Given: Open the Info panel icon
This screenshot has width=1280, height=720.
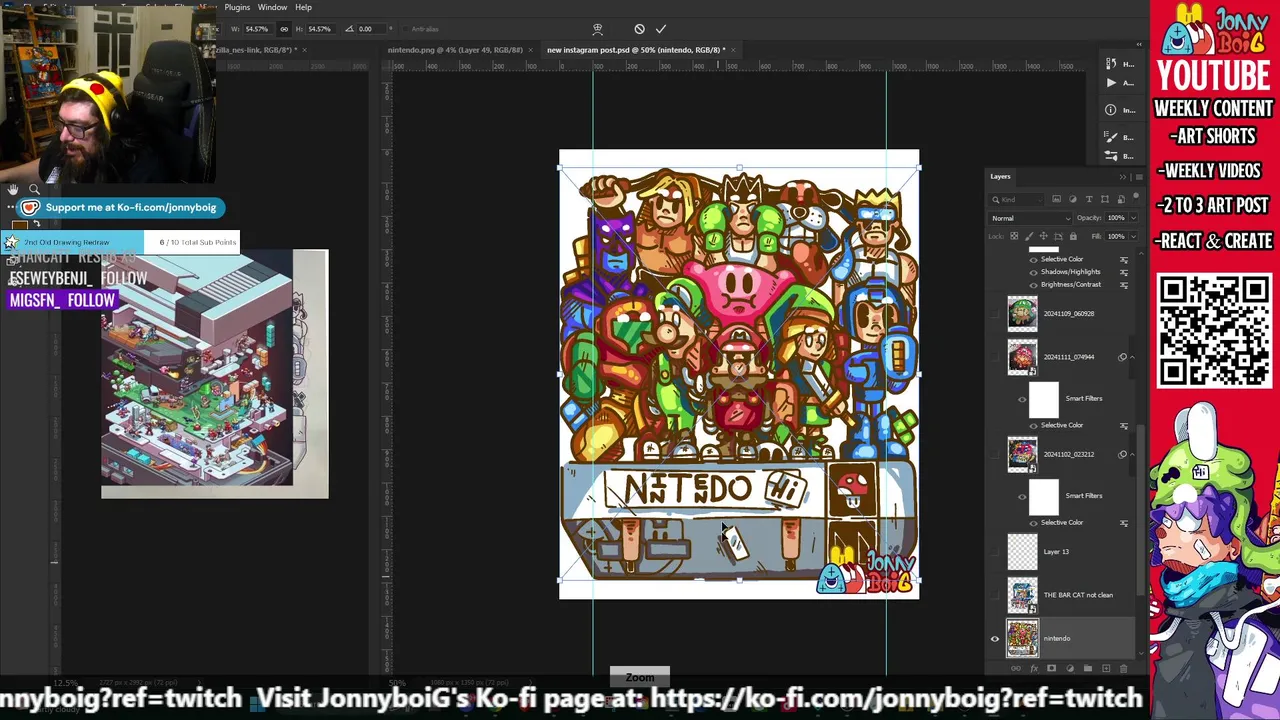Looking at the screenshot, I should point(1111,110).
